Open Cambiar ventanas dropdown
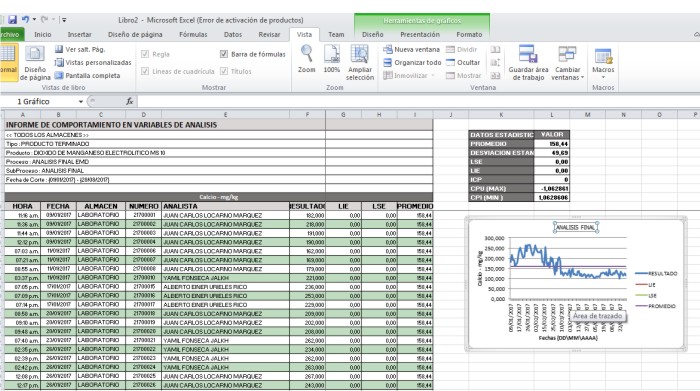The width and height of the screenshot is (700, 391). click(567, 62)
